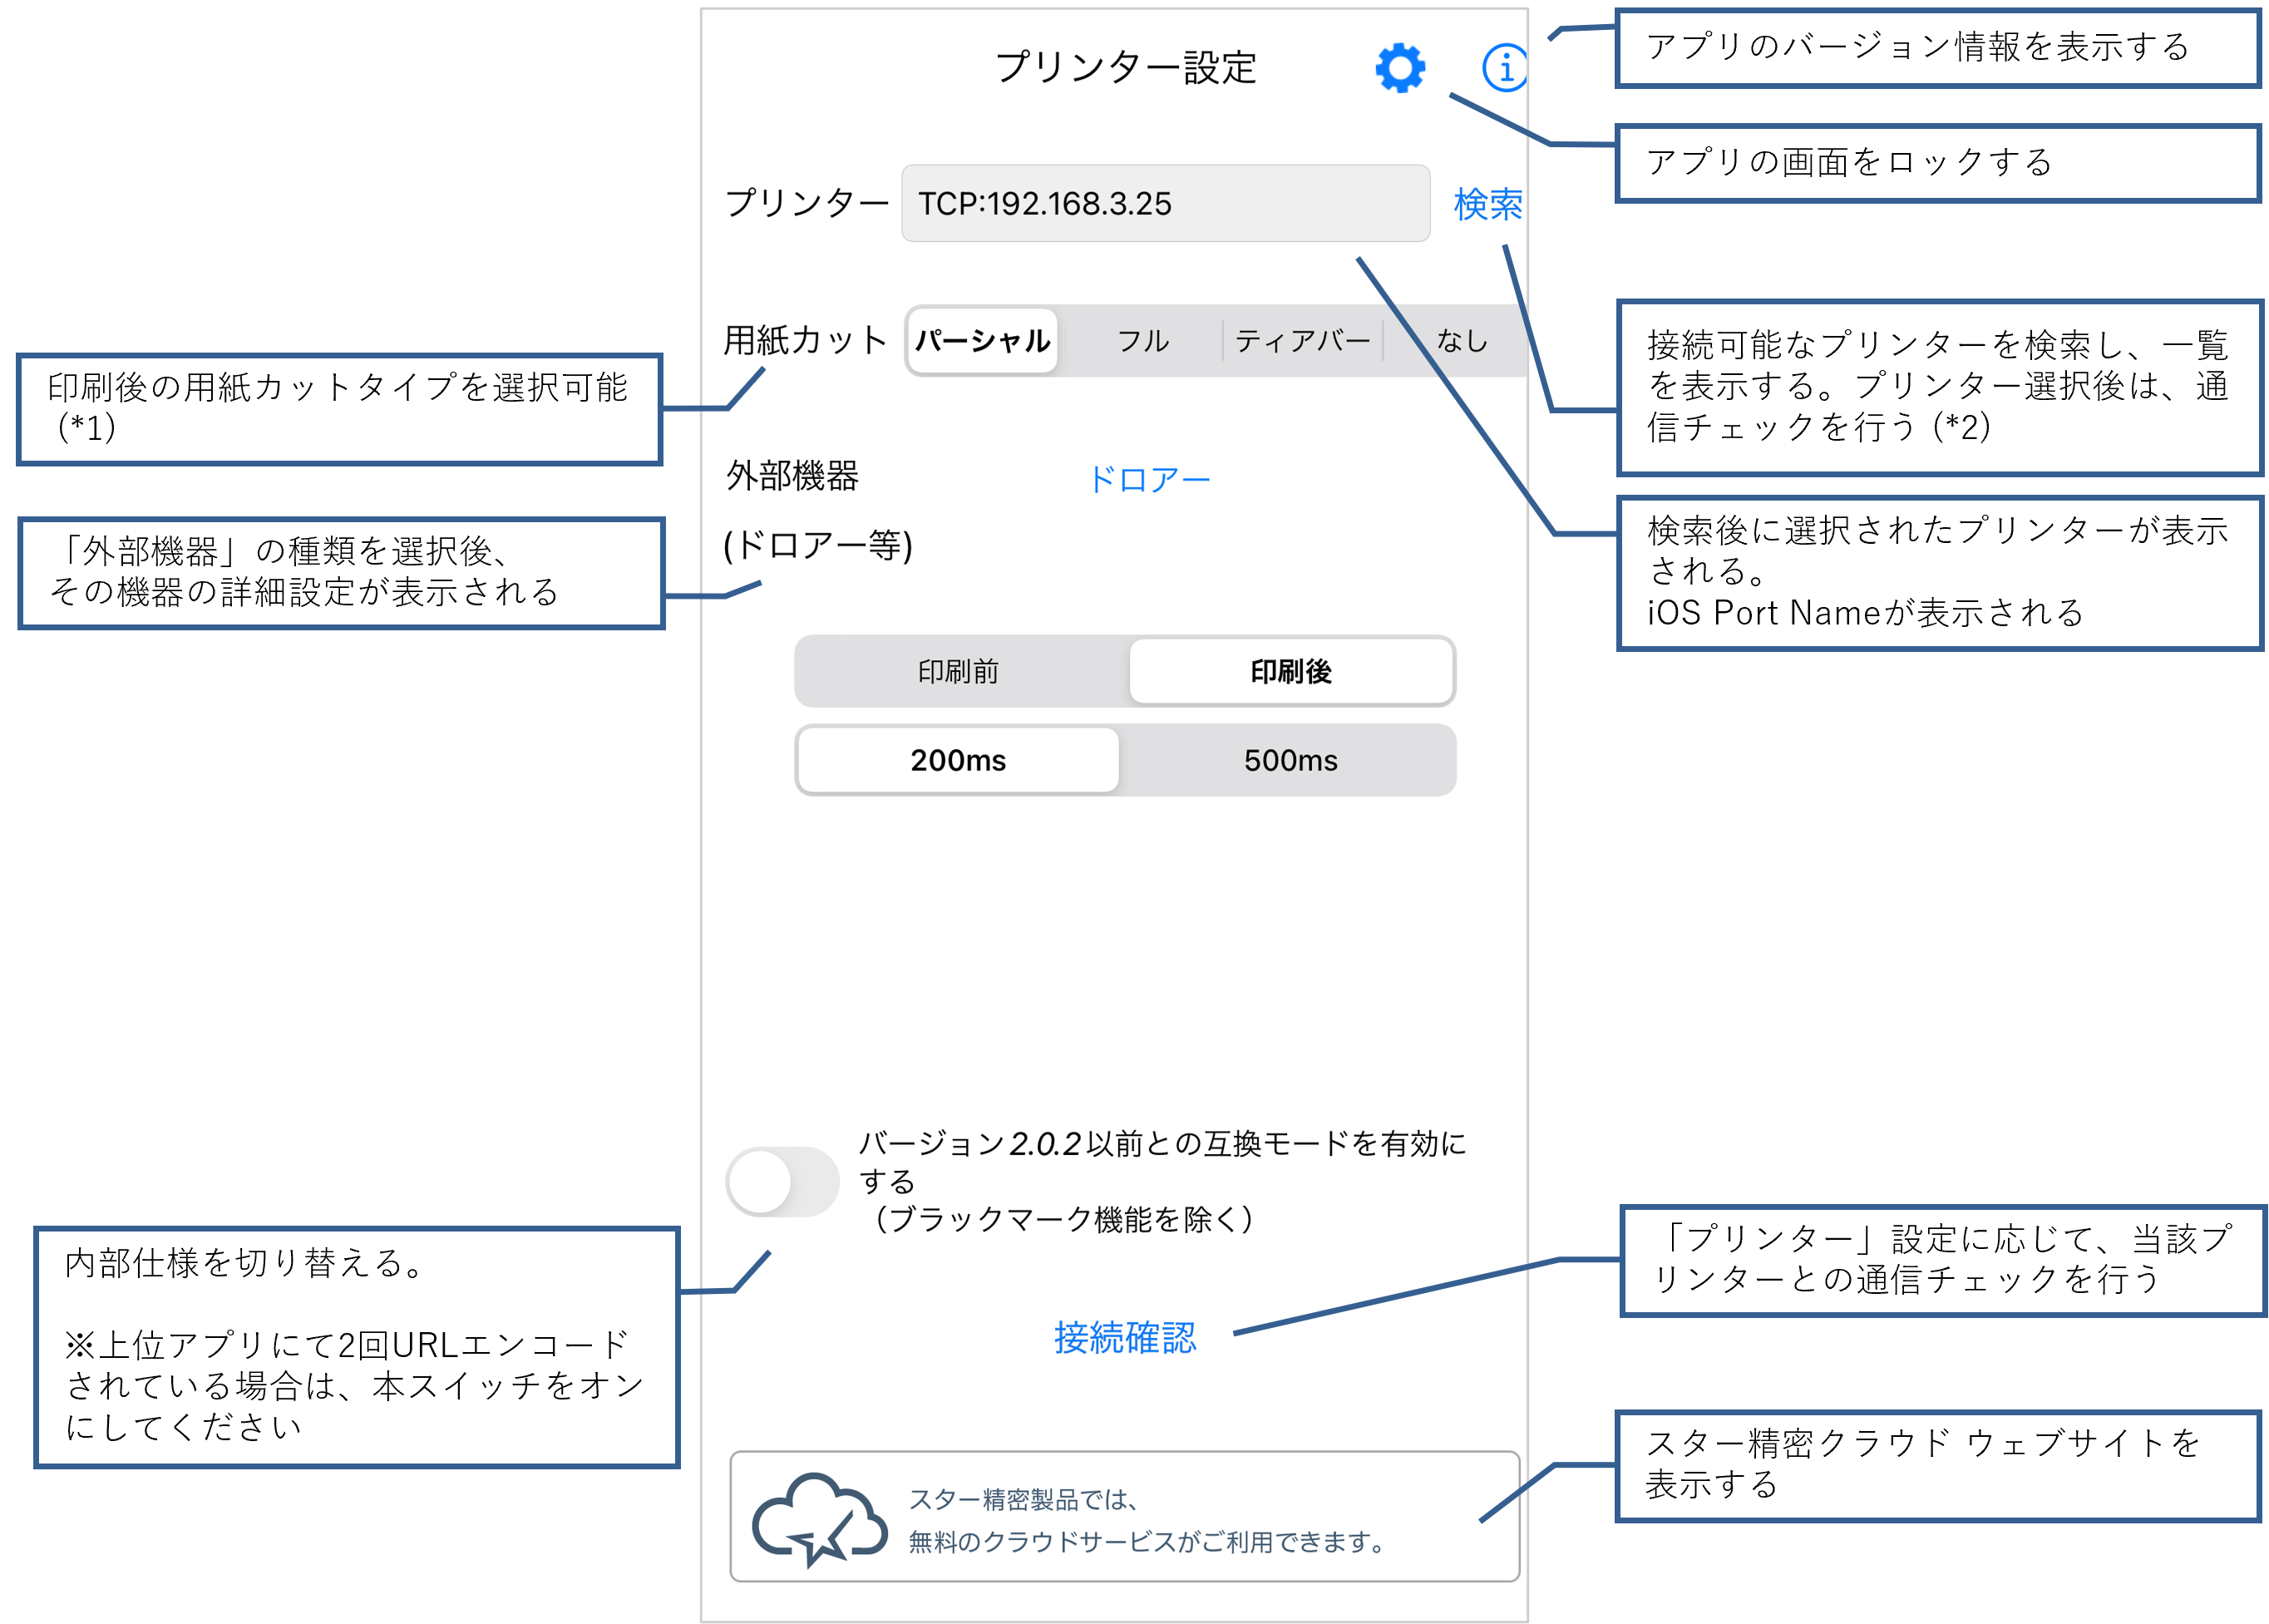Show app version info via the info icon

click(x=1504, y=68)
